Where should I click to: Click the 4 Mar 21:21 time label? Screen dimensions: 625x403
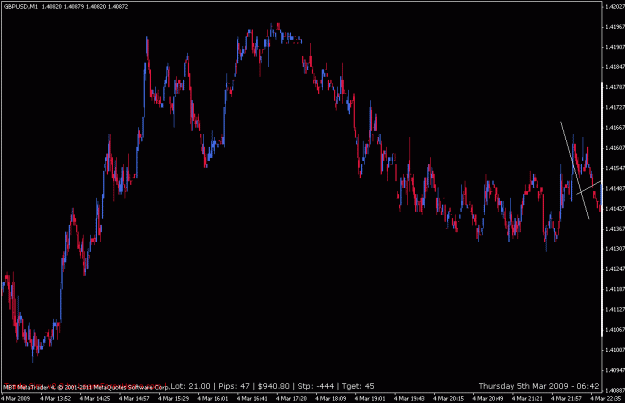click(x=527, y=398)
